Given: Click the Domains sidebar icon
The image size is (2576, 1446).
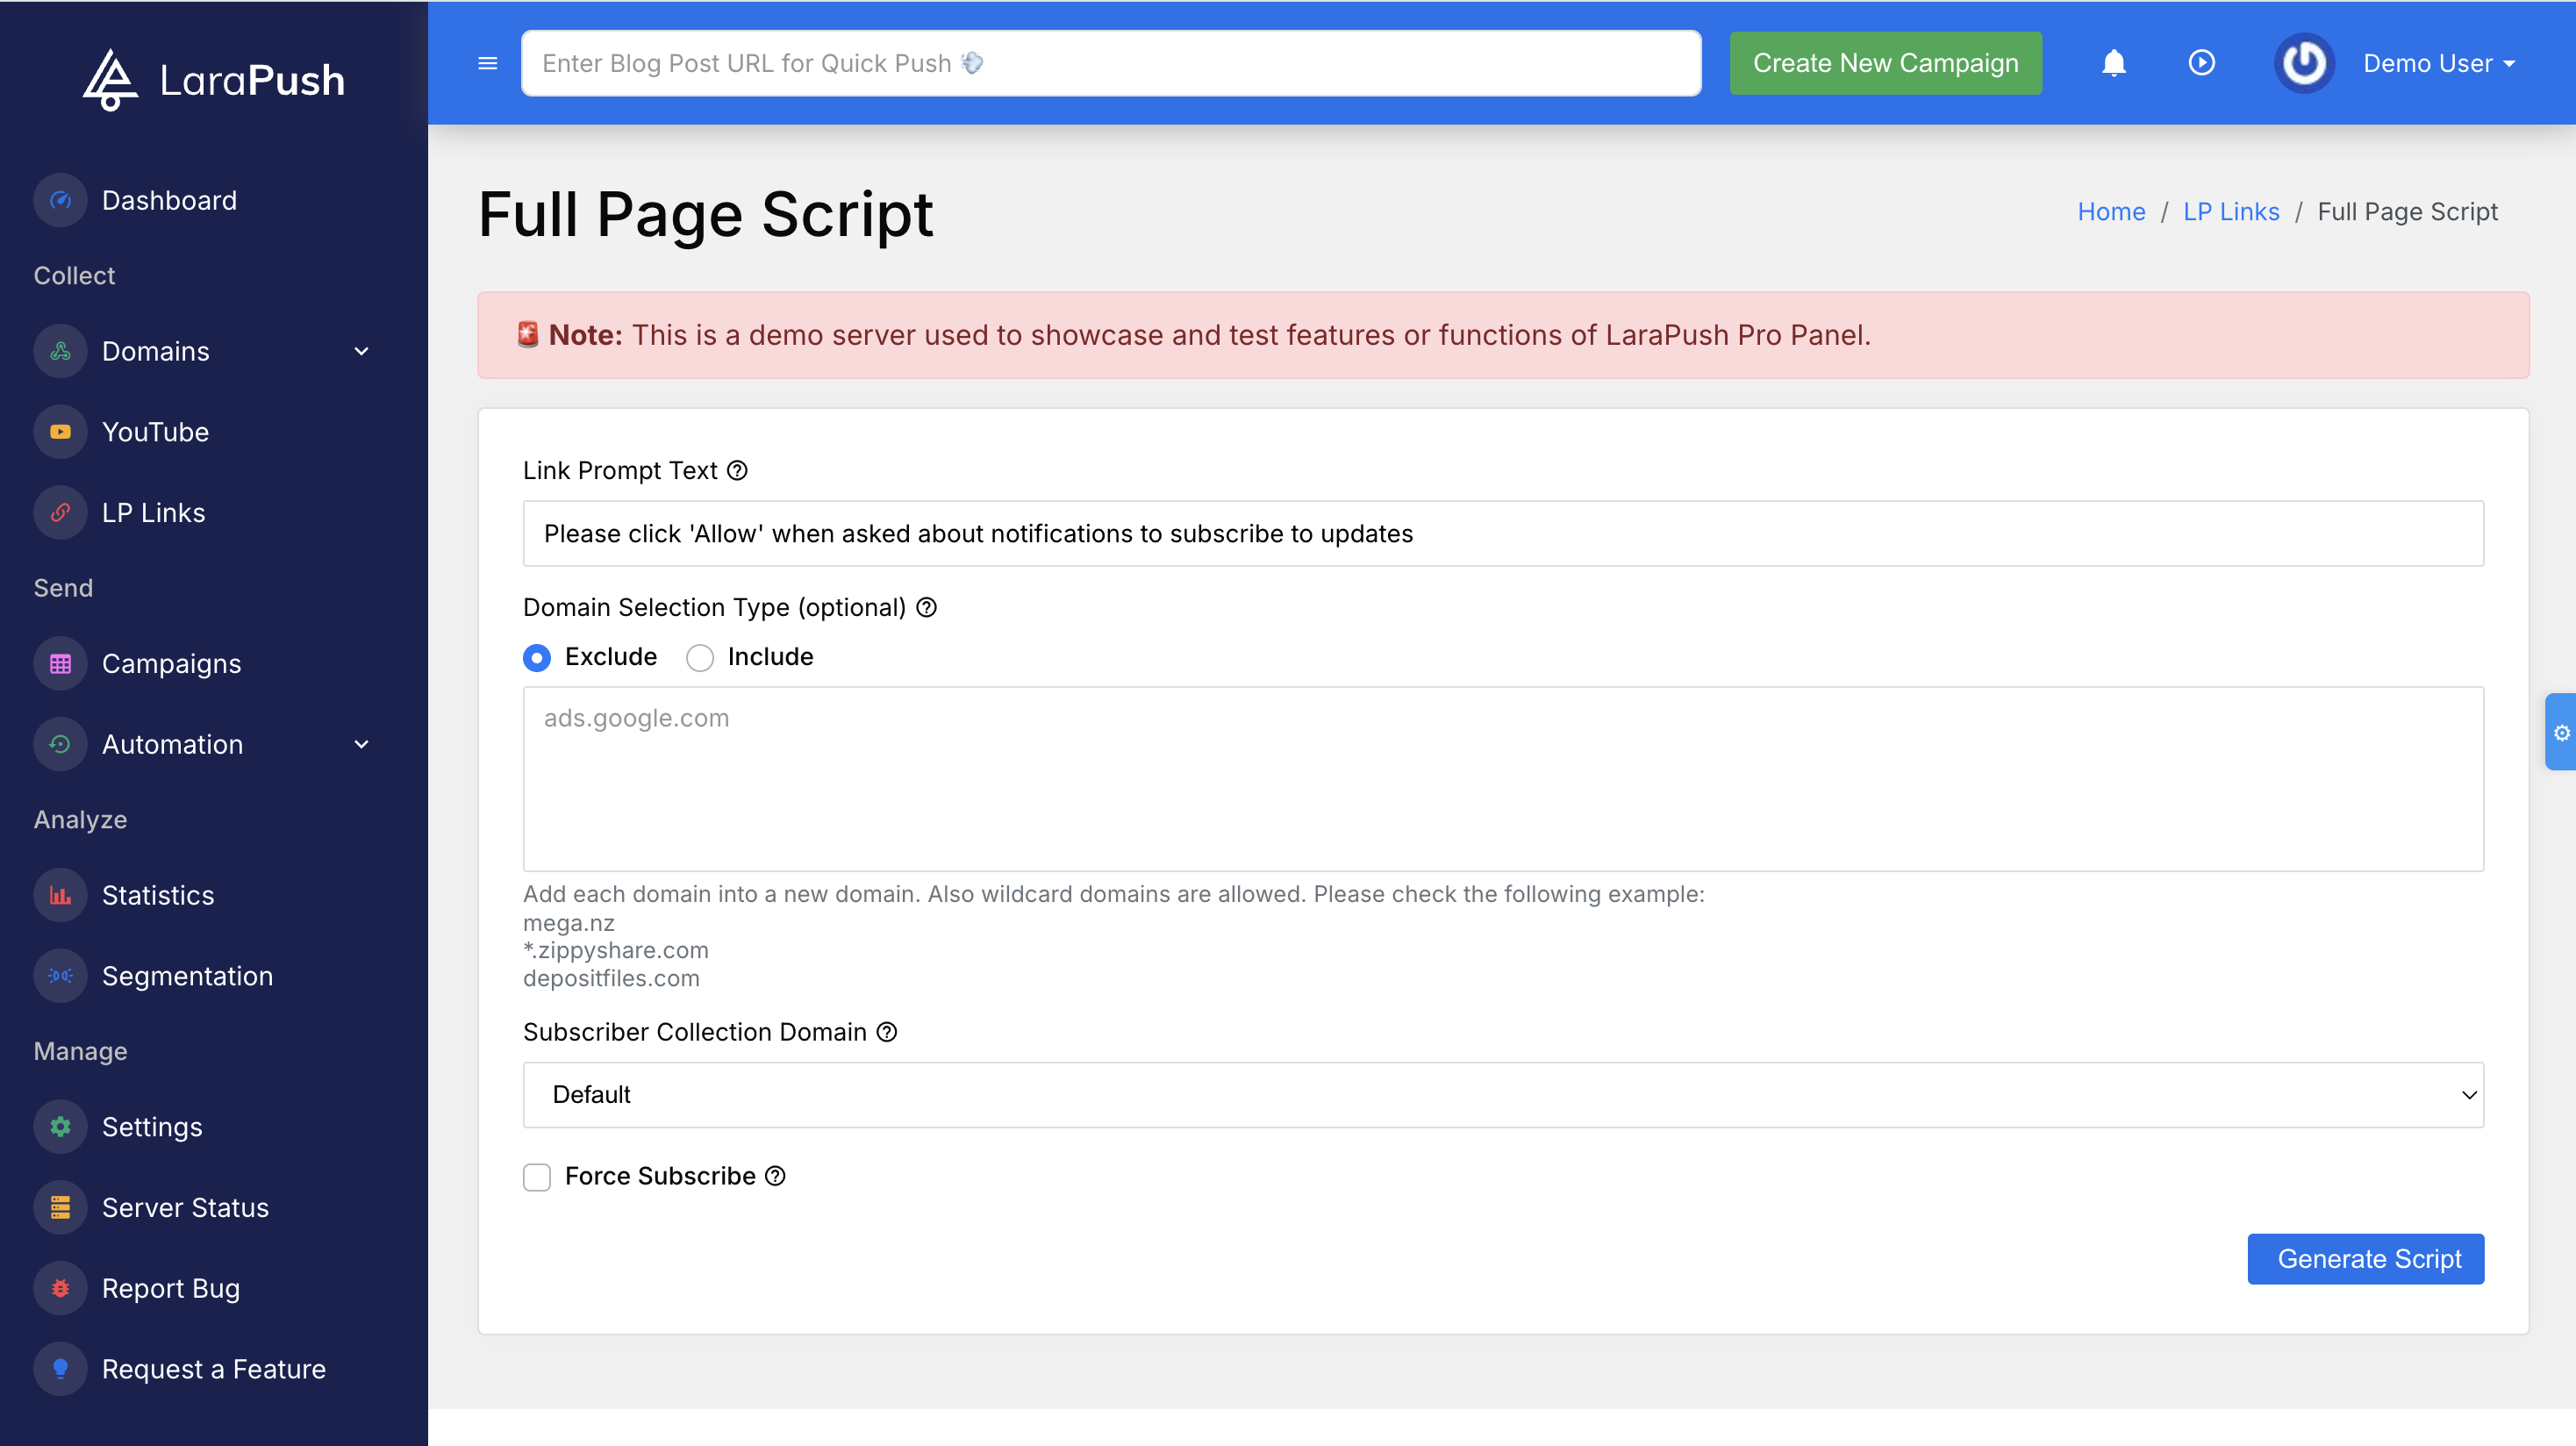Looking at the screenshot, I should pos(61,351).
